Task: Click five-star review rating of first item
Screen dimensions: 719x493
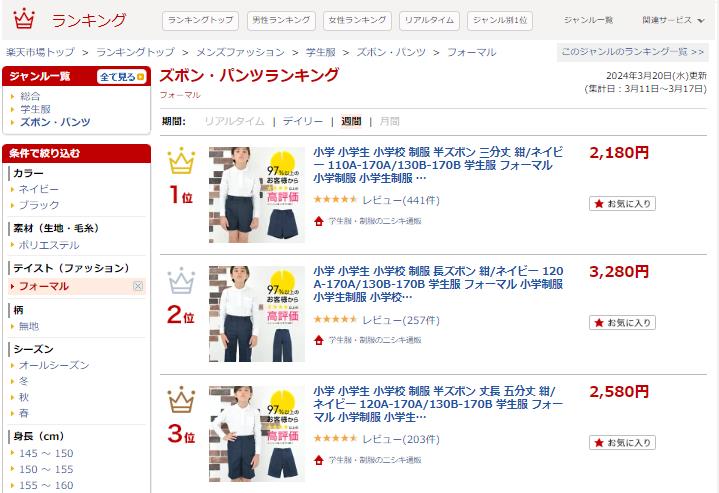Action: (335, 199)
